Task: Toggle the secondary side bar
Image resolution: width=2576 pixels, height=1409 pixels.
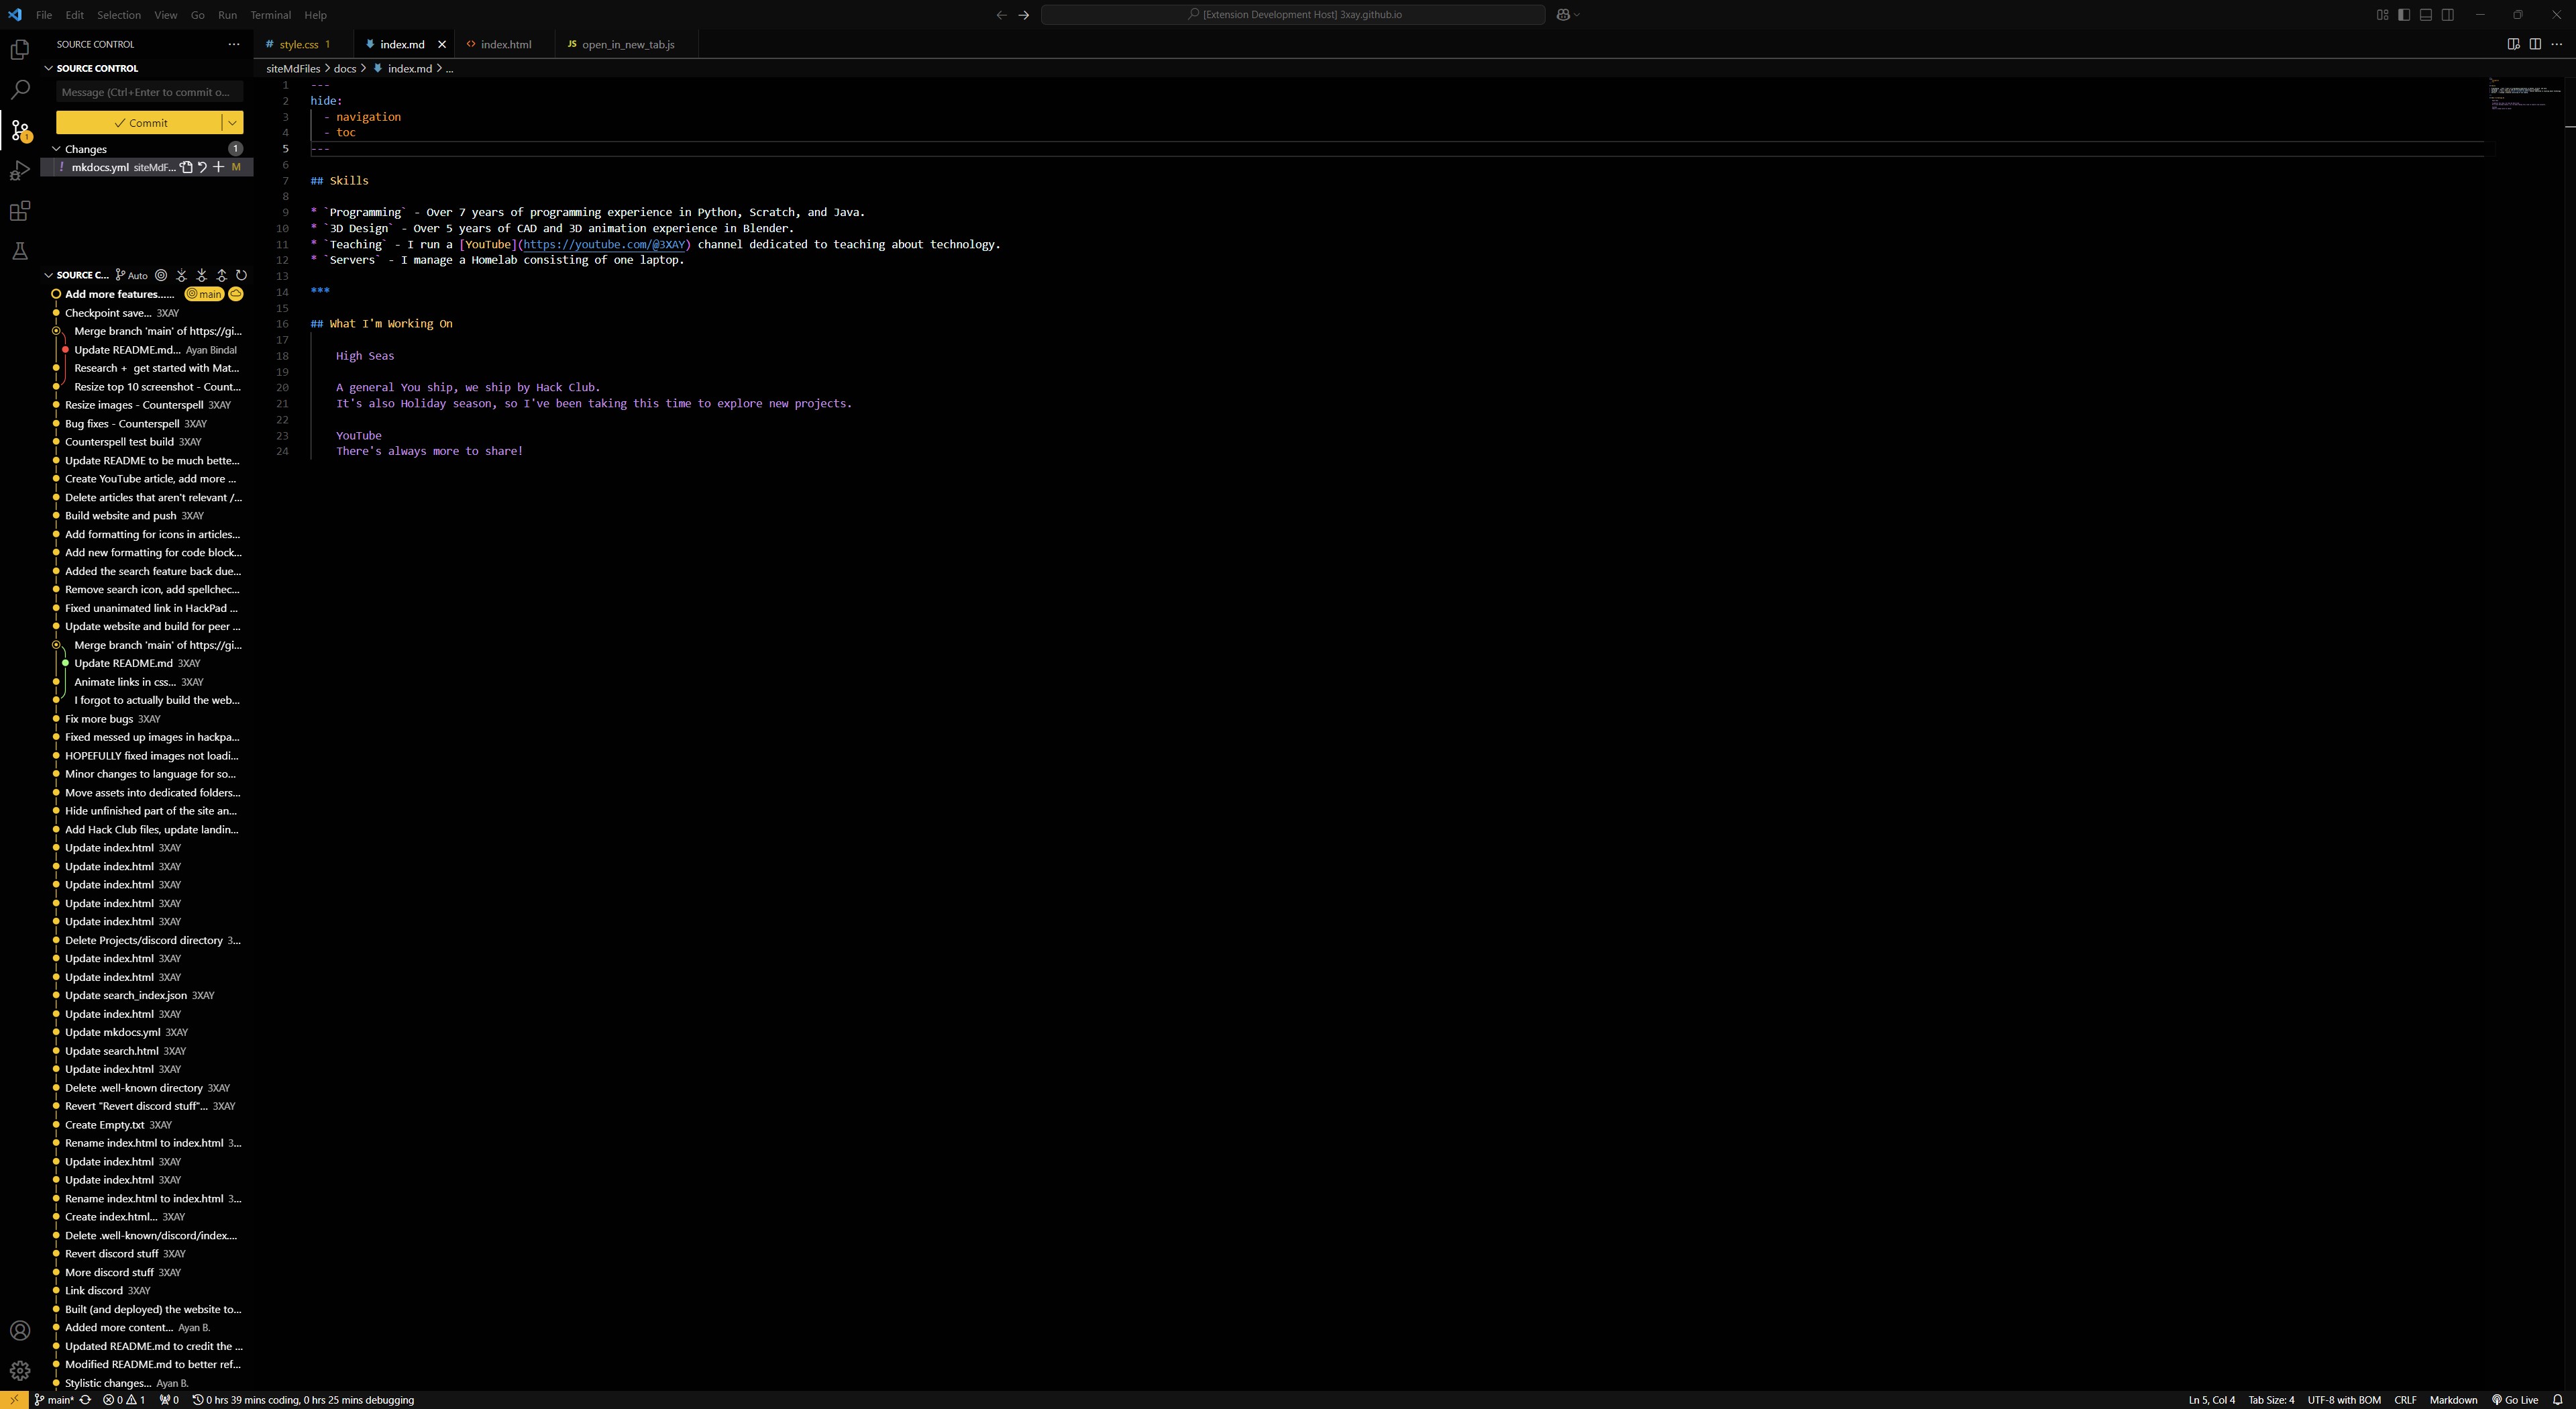Action: [2448, 15]
